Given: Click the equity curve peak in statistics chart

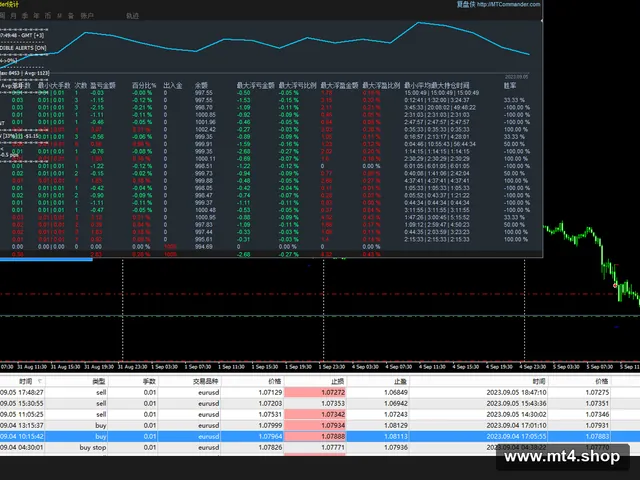Looking at the screenshot, I should pyautogui.click(x=418, y=23).
